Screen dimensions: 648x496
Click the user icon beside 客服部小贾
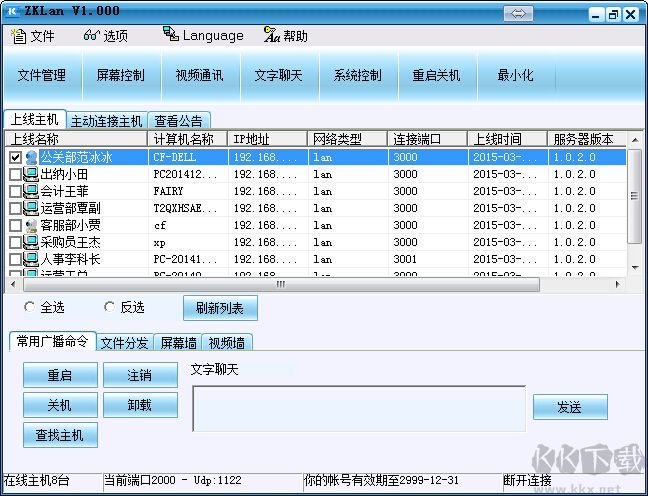(x=30, y=226)
